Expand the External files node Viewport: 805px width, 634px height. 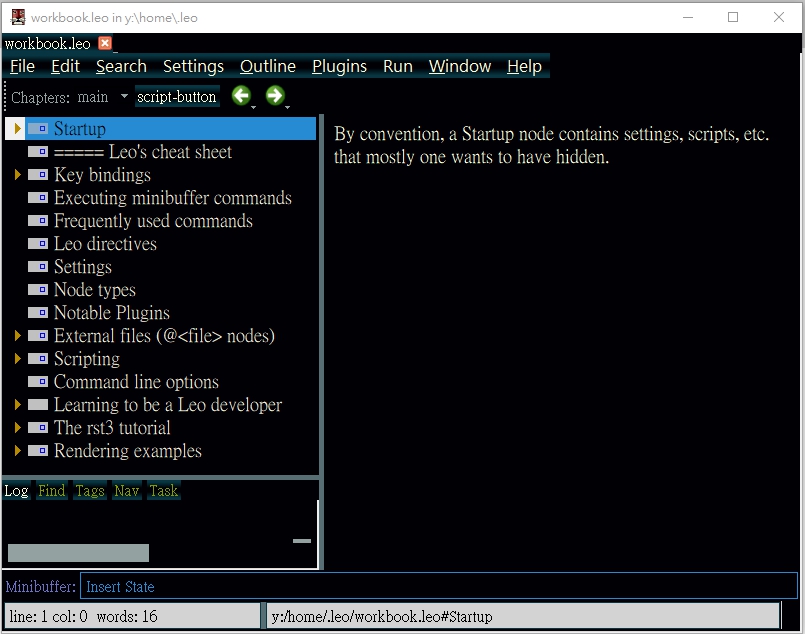[17, 336]
